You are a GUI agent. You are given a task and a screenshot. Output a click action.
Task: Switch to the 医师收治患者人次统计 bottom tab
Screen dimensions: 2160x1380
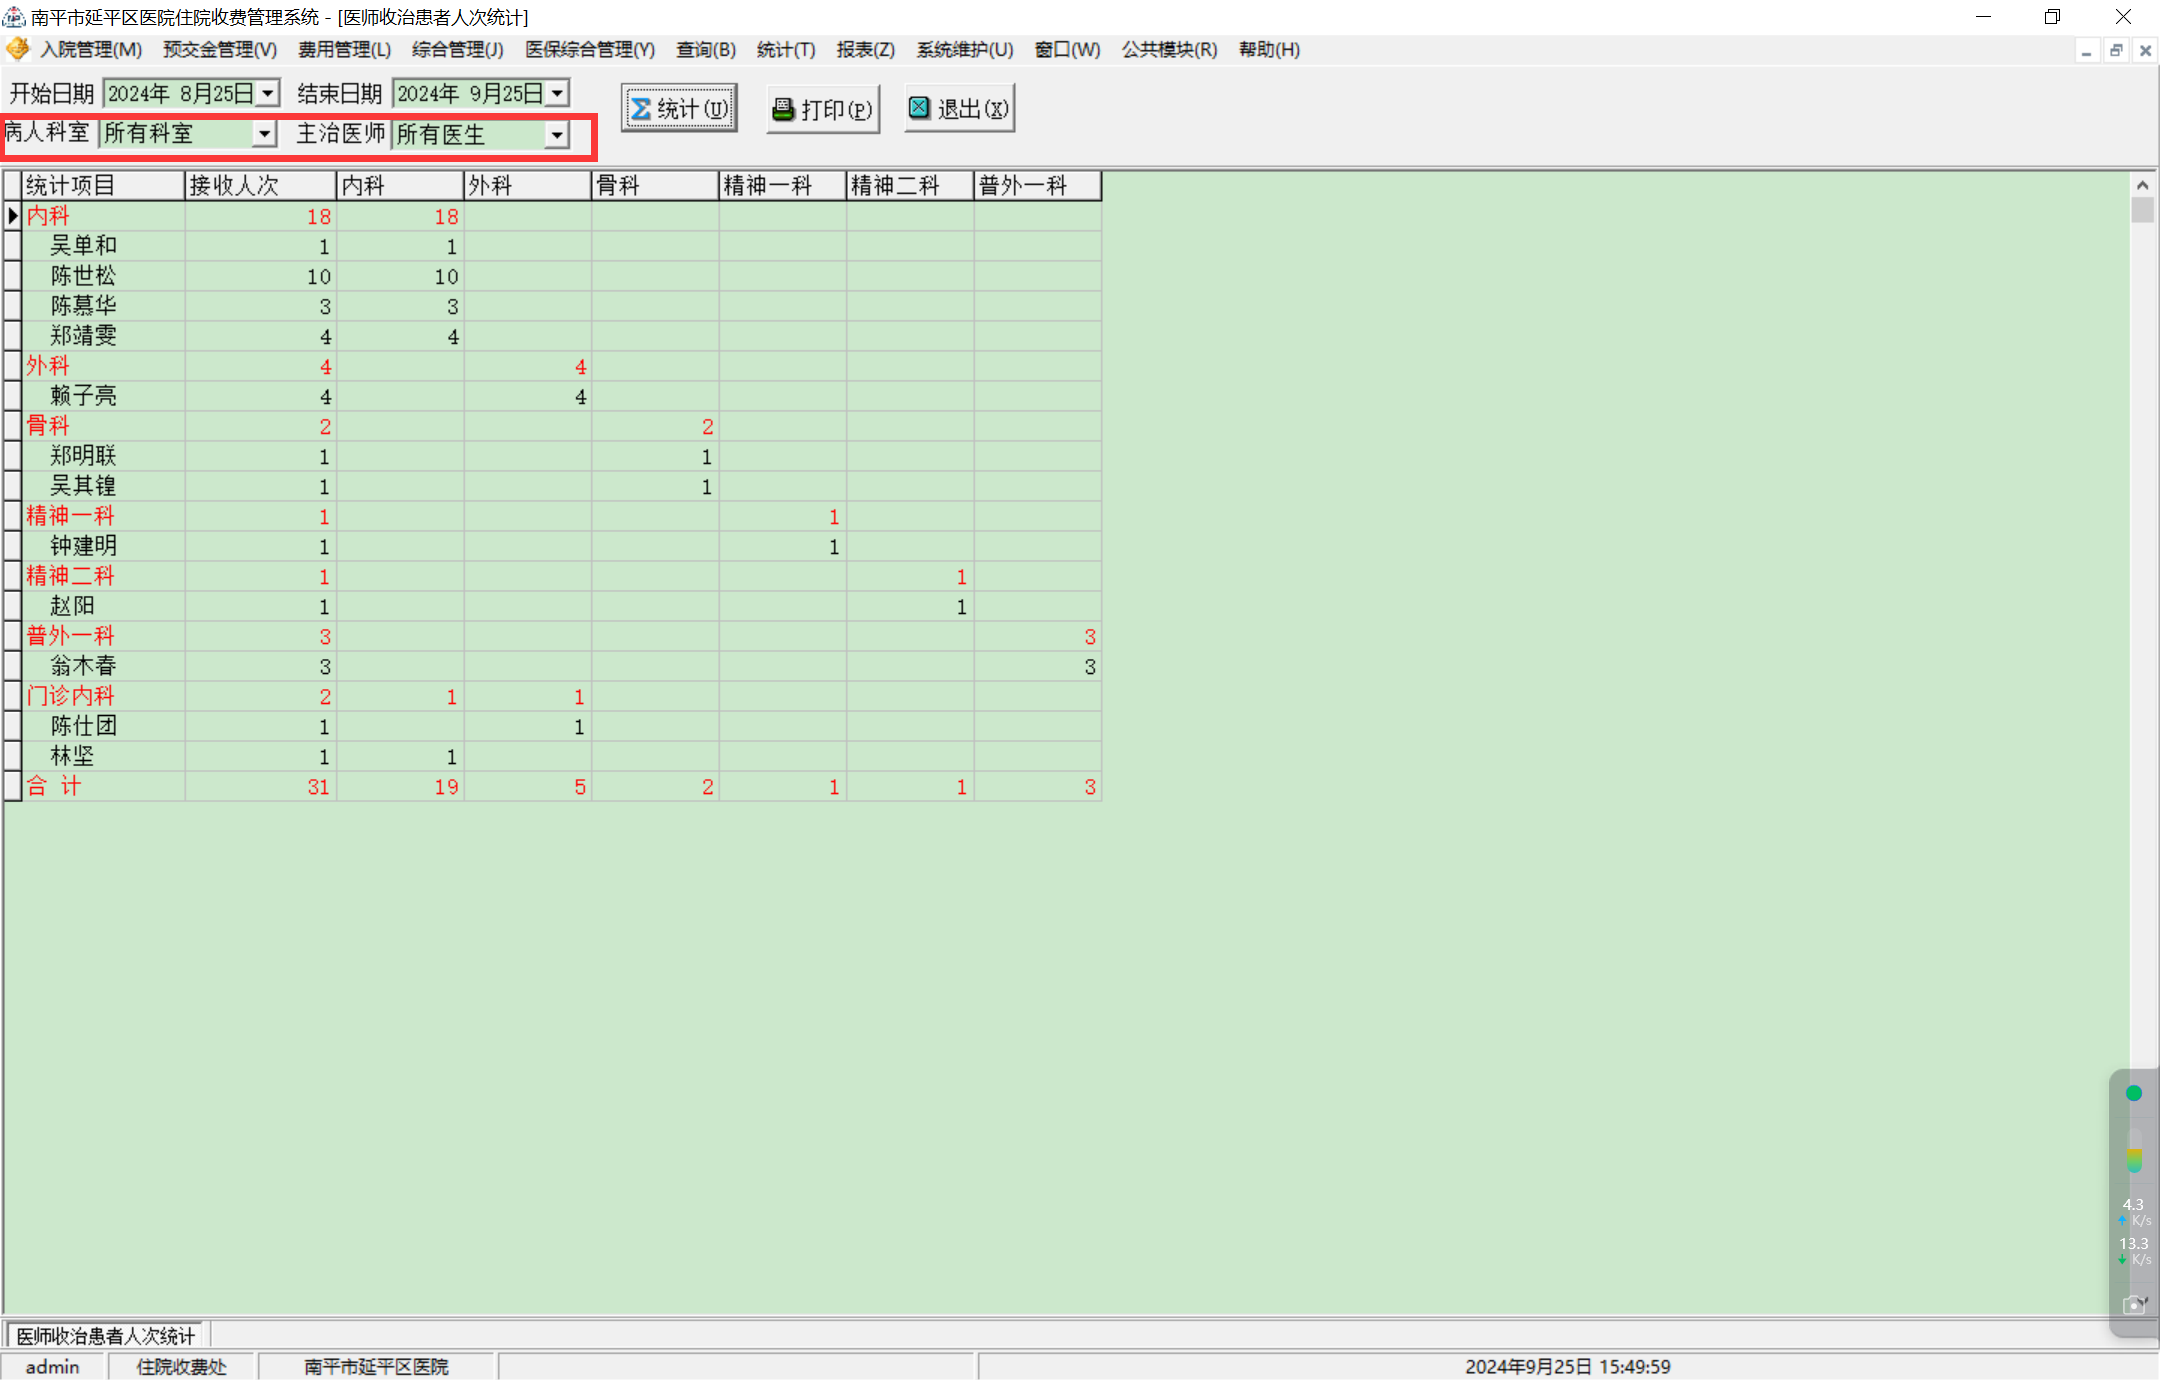point(106,1336)
